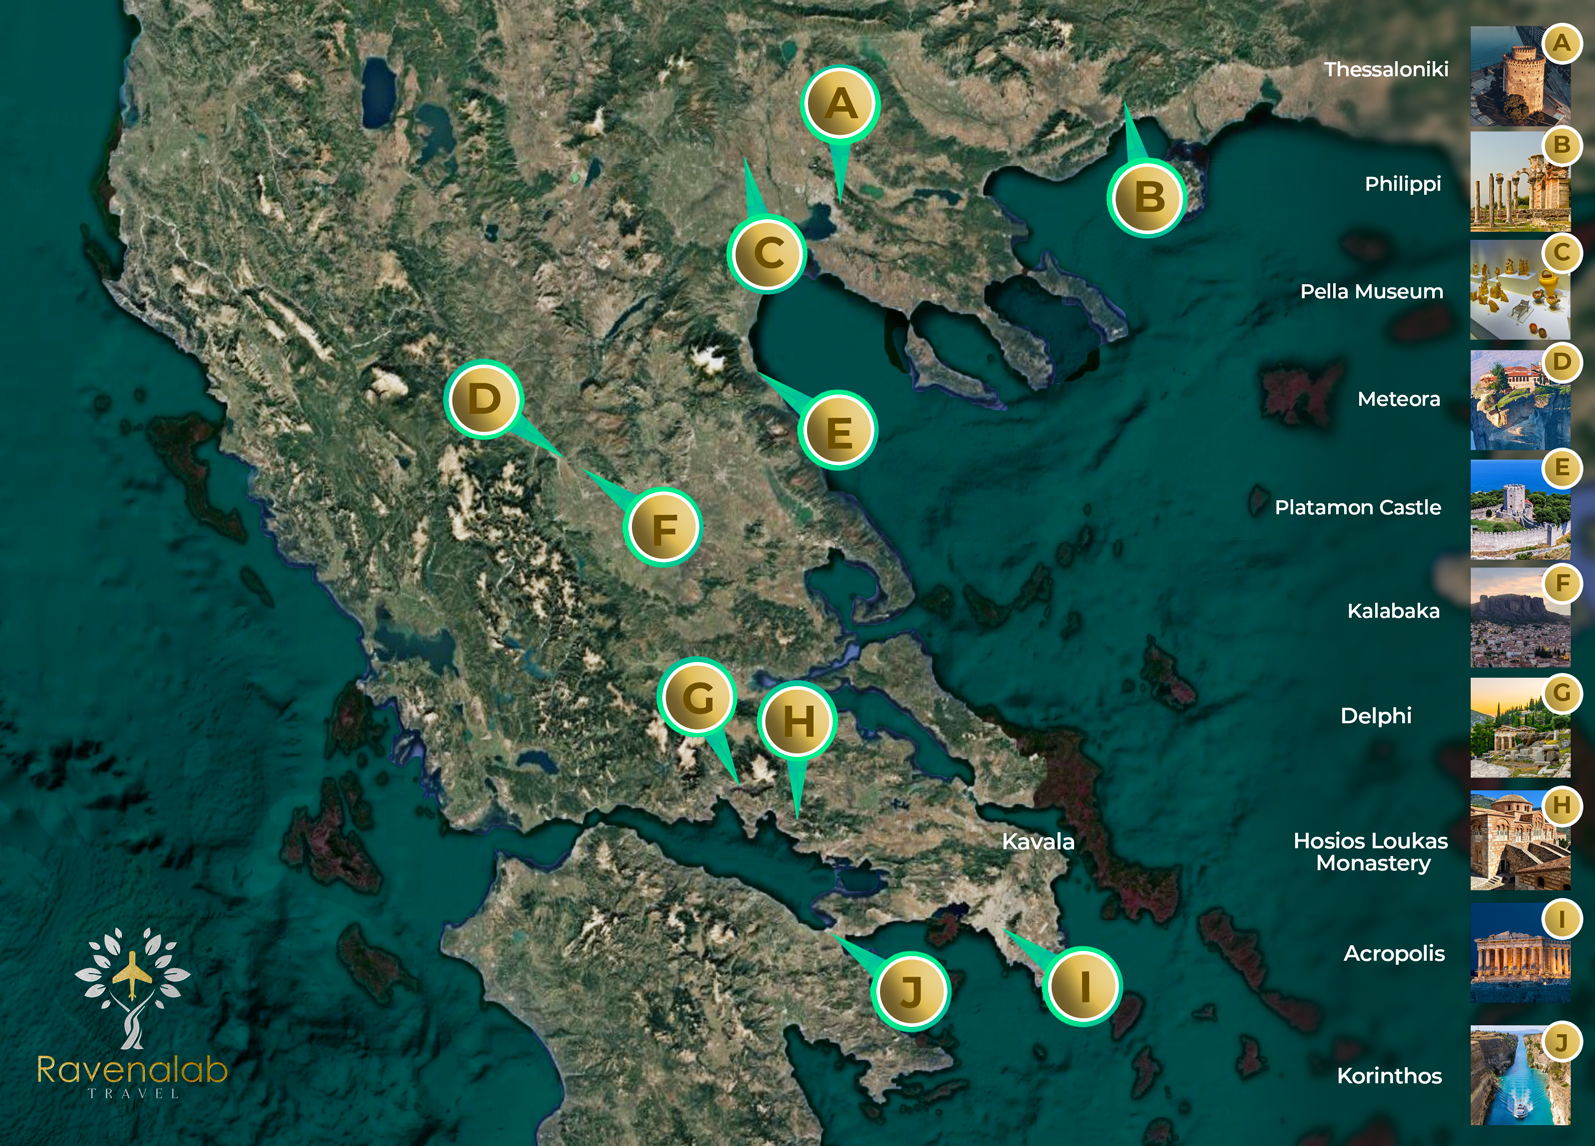Click the E pin on the coast
Screen dimensions: 1595x1146
point(838,431)
